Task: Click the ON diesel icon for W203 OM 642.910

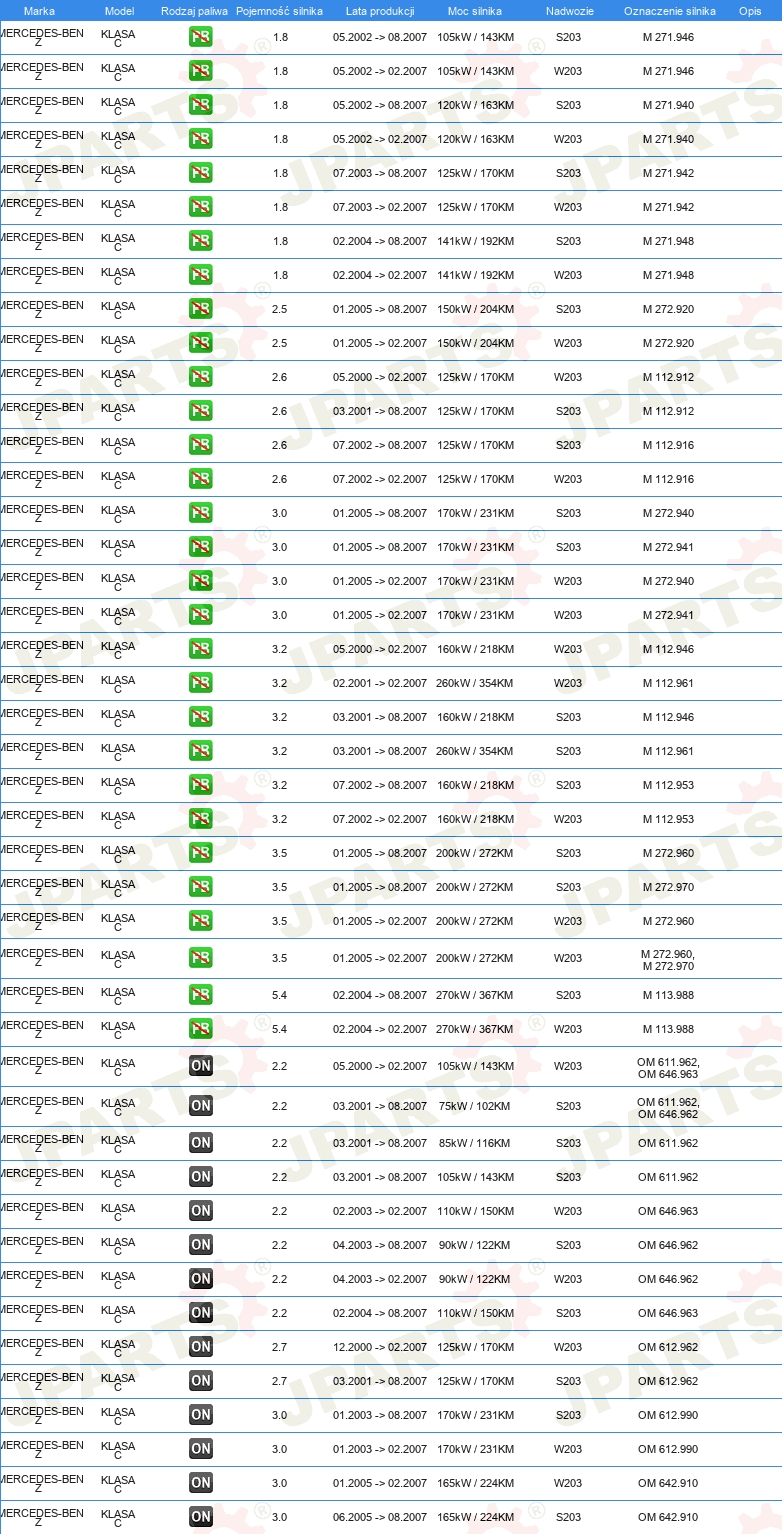Action: click(201, 1483)
